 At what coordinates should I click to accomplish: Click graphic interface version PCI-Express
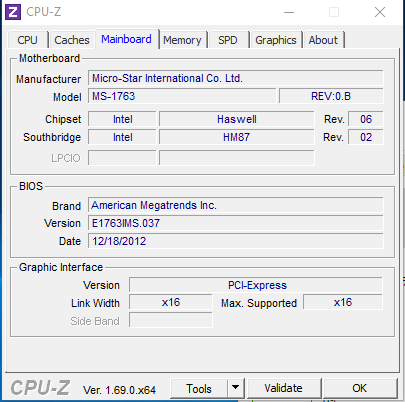pyautogui.click(x=256, y=285)
